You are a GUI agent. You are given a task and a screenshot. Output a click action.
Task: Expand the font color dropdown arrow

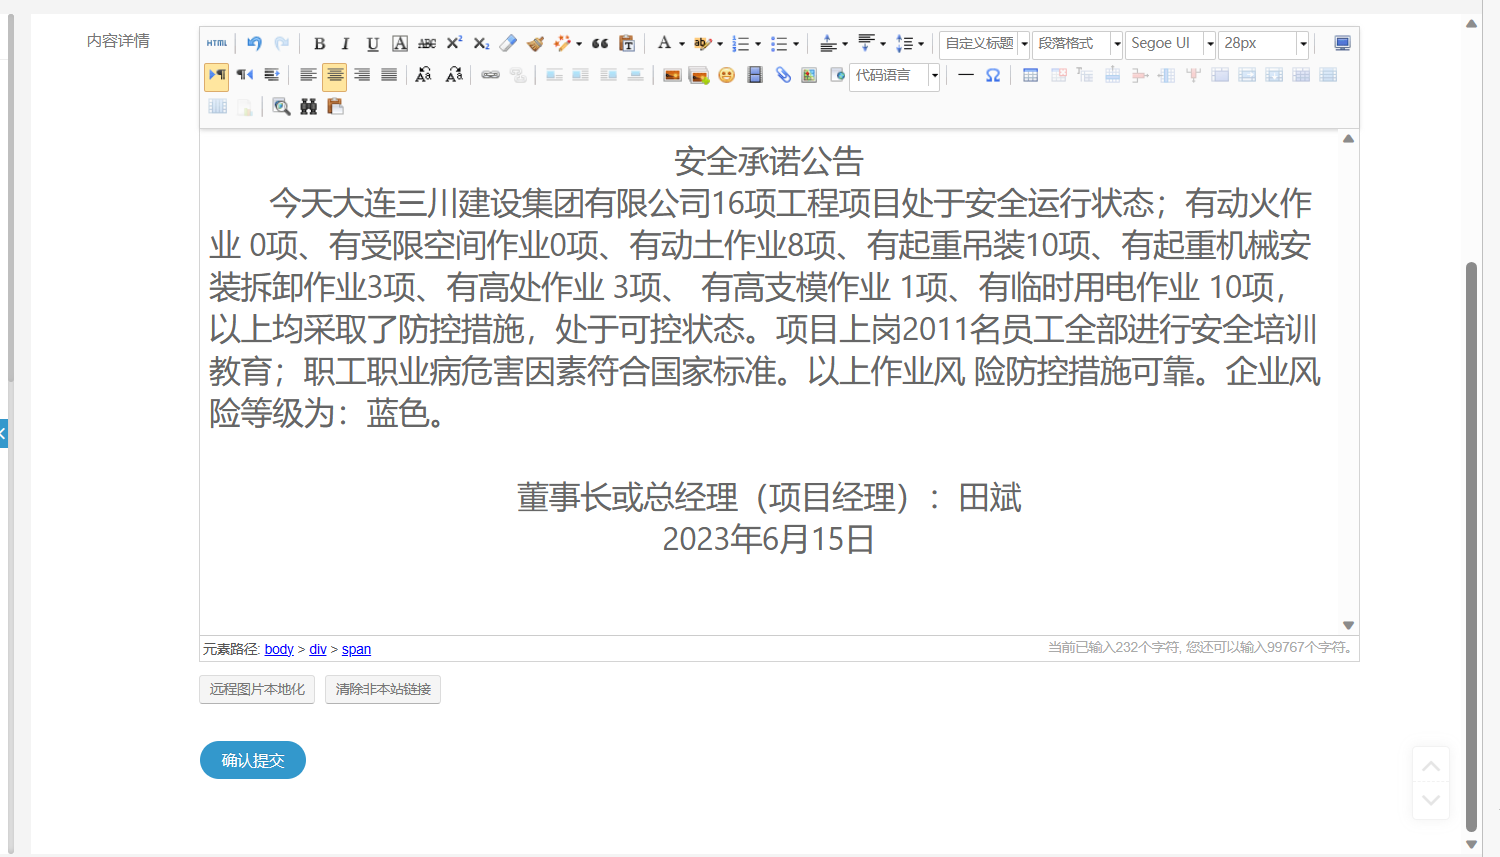coord(682,44)
